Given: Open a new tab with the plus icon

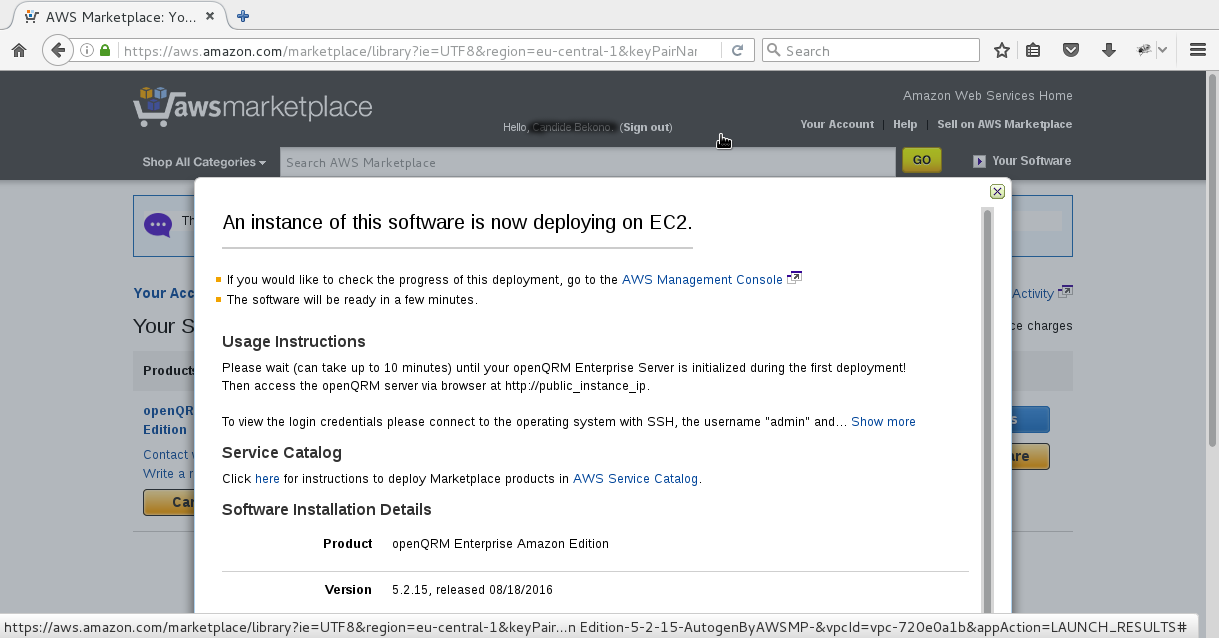Looking at the screenshot, I should click(243, 16).
